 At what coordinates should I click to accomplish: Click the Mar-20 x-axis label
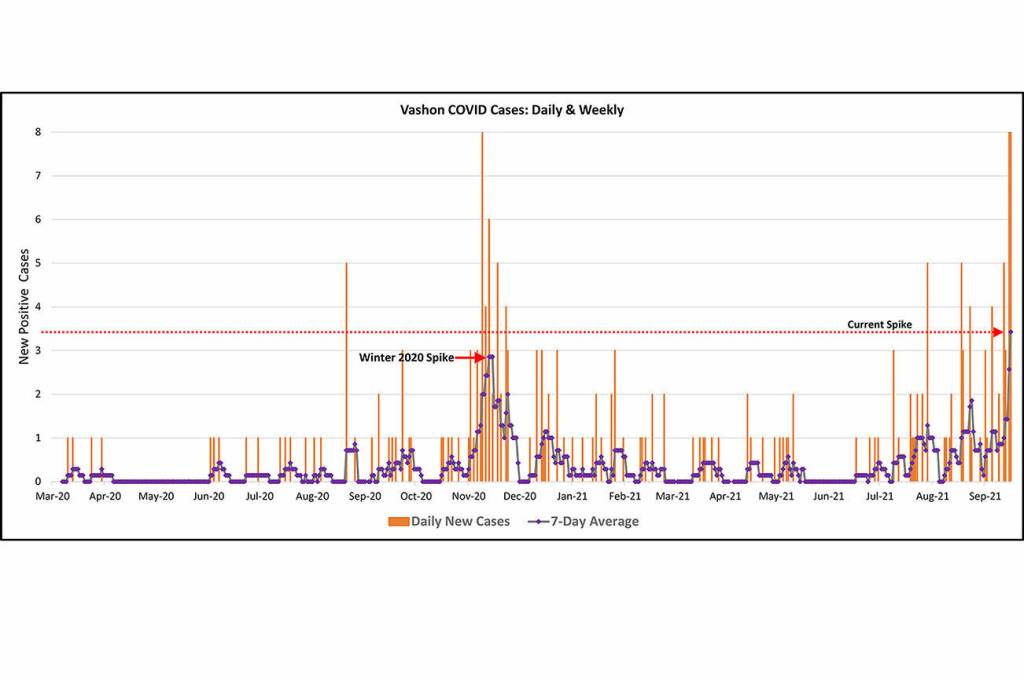pyautogui.click(x=53, y=496)
